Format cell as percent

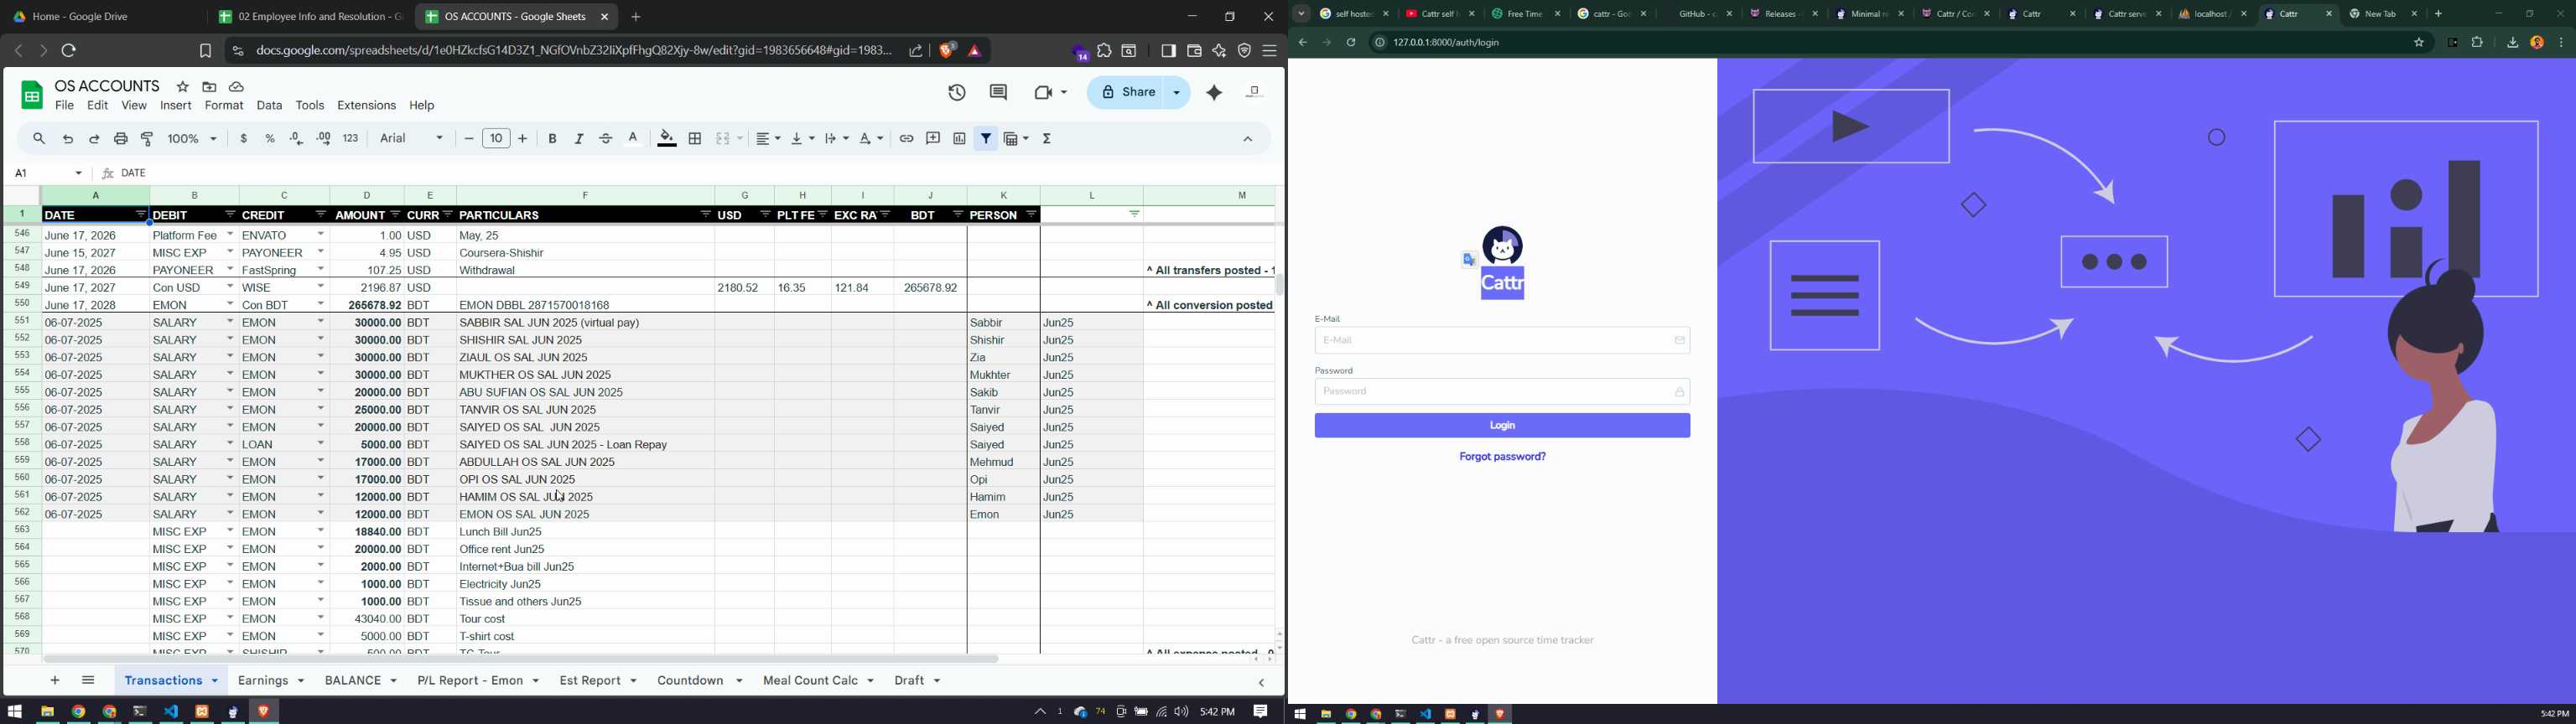270,139
